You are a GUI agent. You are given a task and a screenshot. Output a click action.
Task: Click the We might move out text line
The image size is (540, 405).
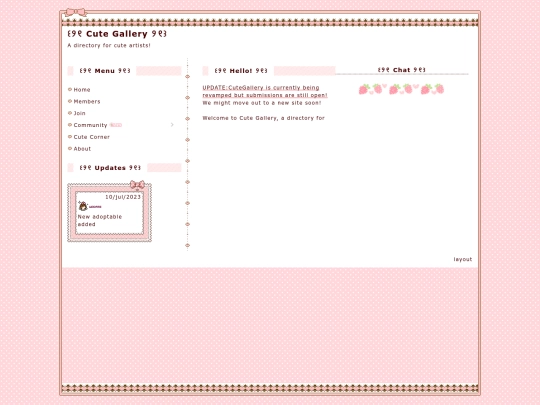[x=262, y=103]
